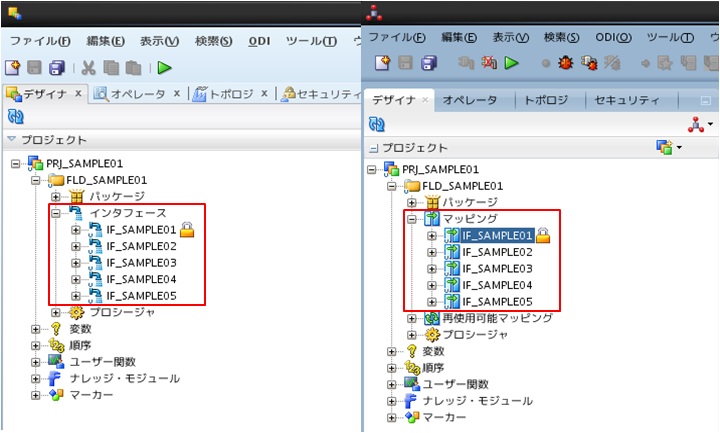720x433 pixels.
Task: Expand 変数 node in left tree
Action: coord(35,329)
